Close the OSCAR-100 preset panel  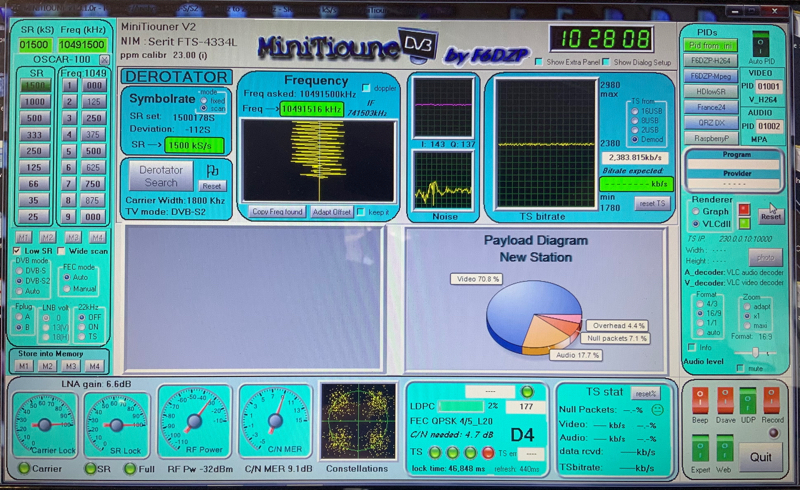pos(104,60)
